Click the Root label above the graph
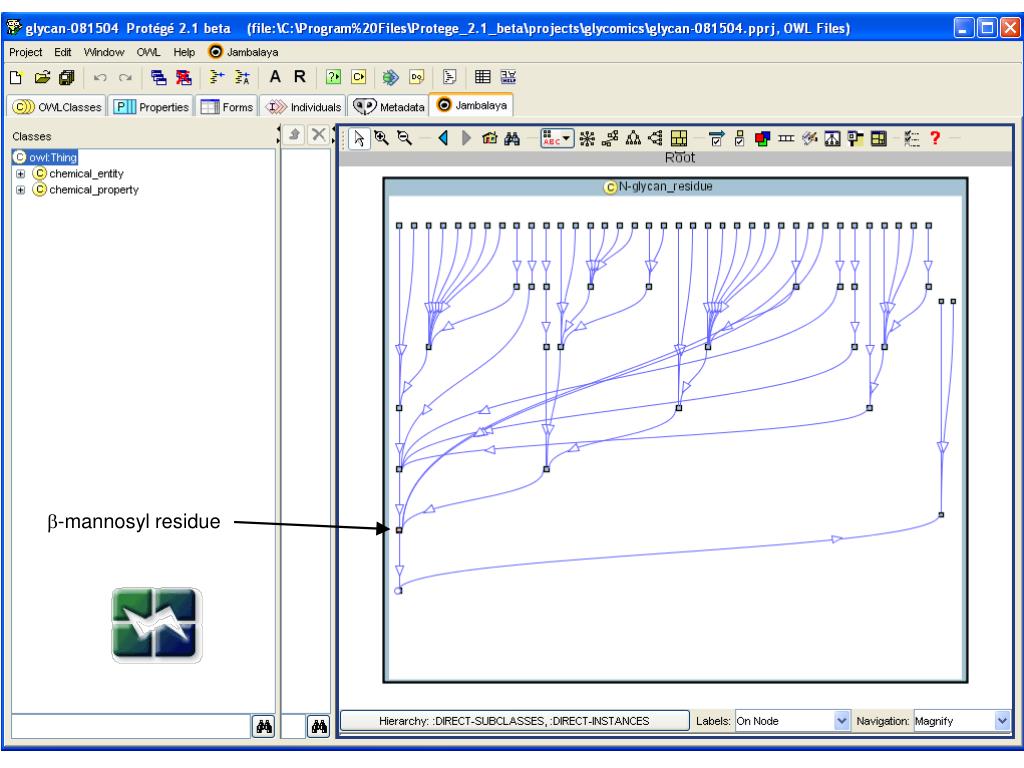The image size is (1024, 768). pos(680,157)
